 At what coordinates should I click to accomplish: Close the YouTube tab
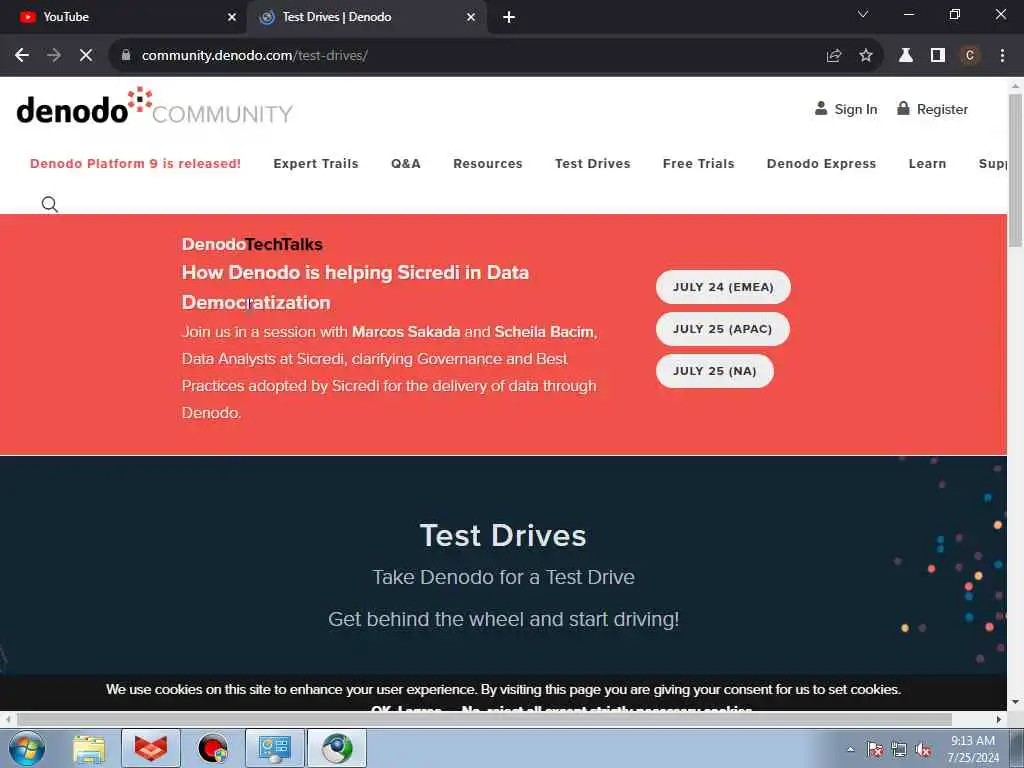pyautogui.click(x=231, y=17)
